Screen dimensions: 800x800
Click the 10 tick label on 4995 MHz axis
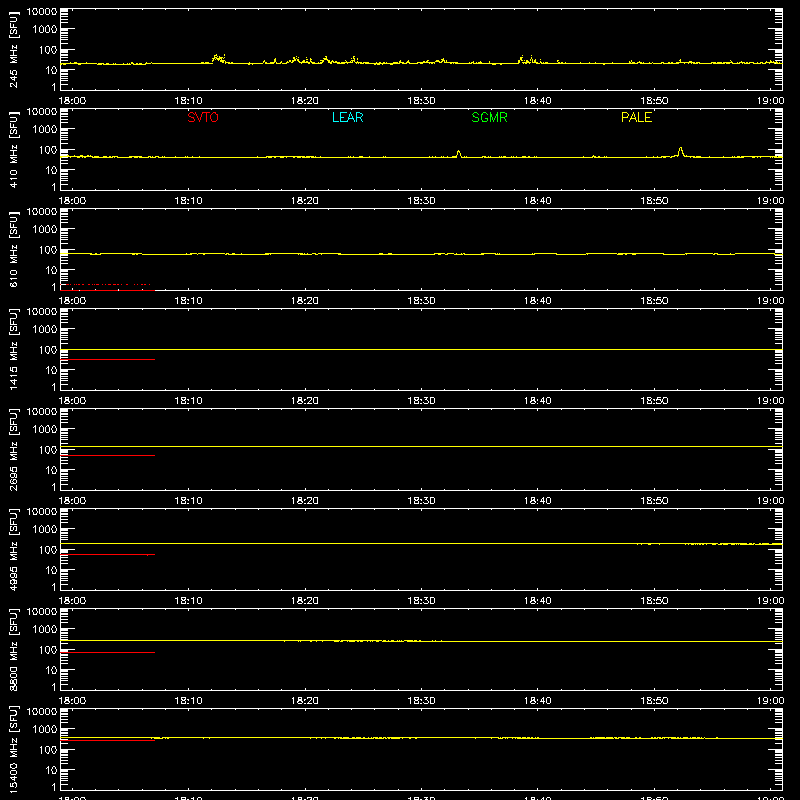click(52, 570)
